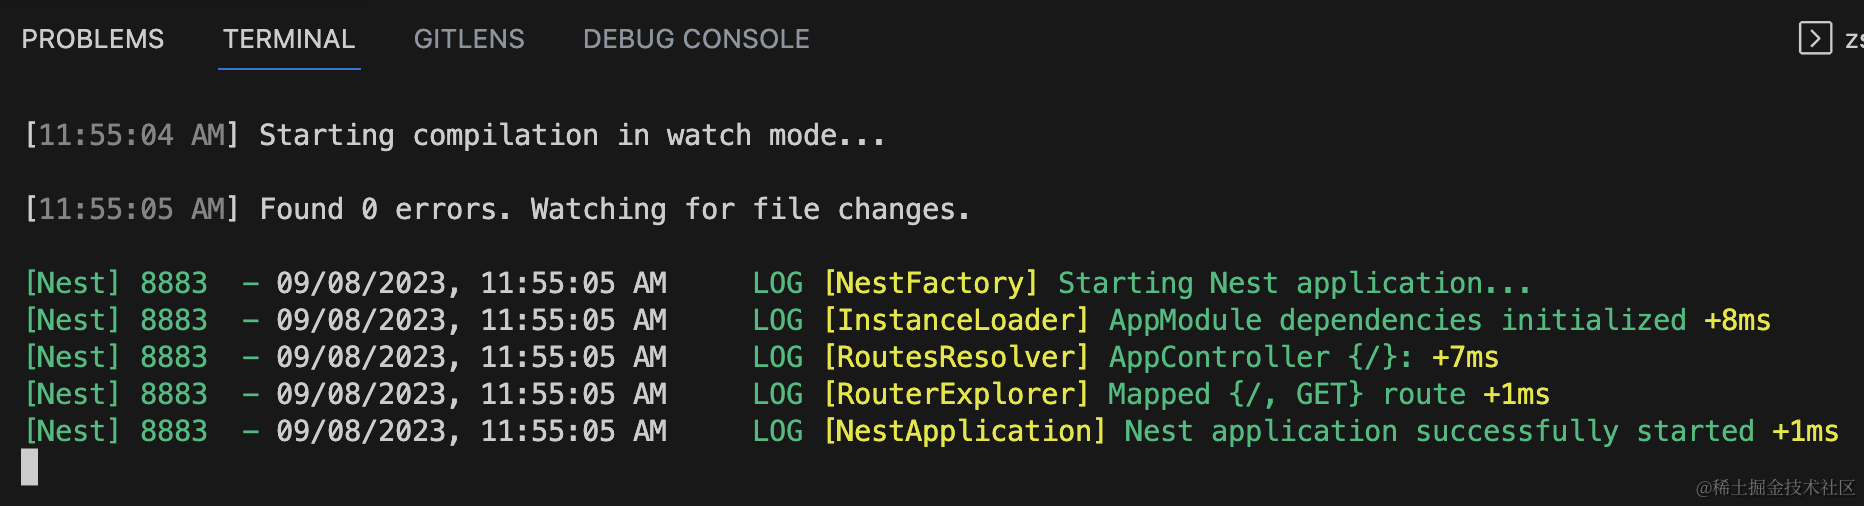Show the DEBUG CONSOLE tab

[x=696, y=39]
